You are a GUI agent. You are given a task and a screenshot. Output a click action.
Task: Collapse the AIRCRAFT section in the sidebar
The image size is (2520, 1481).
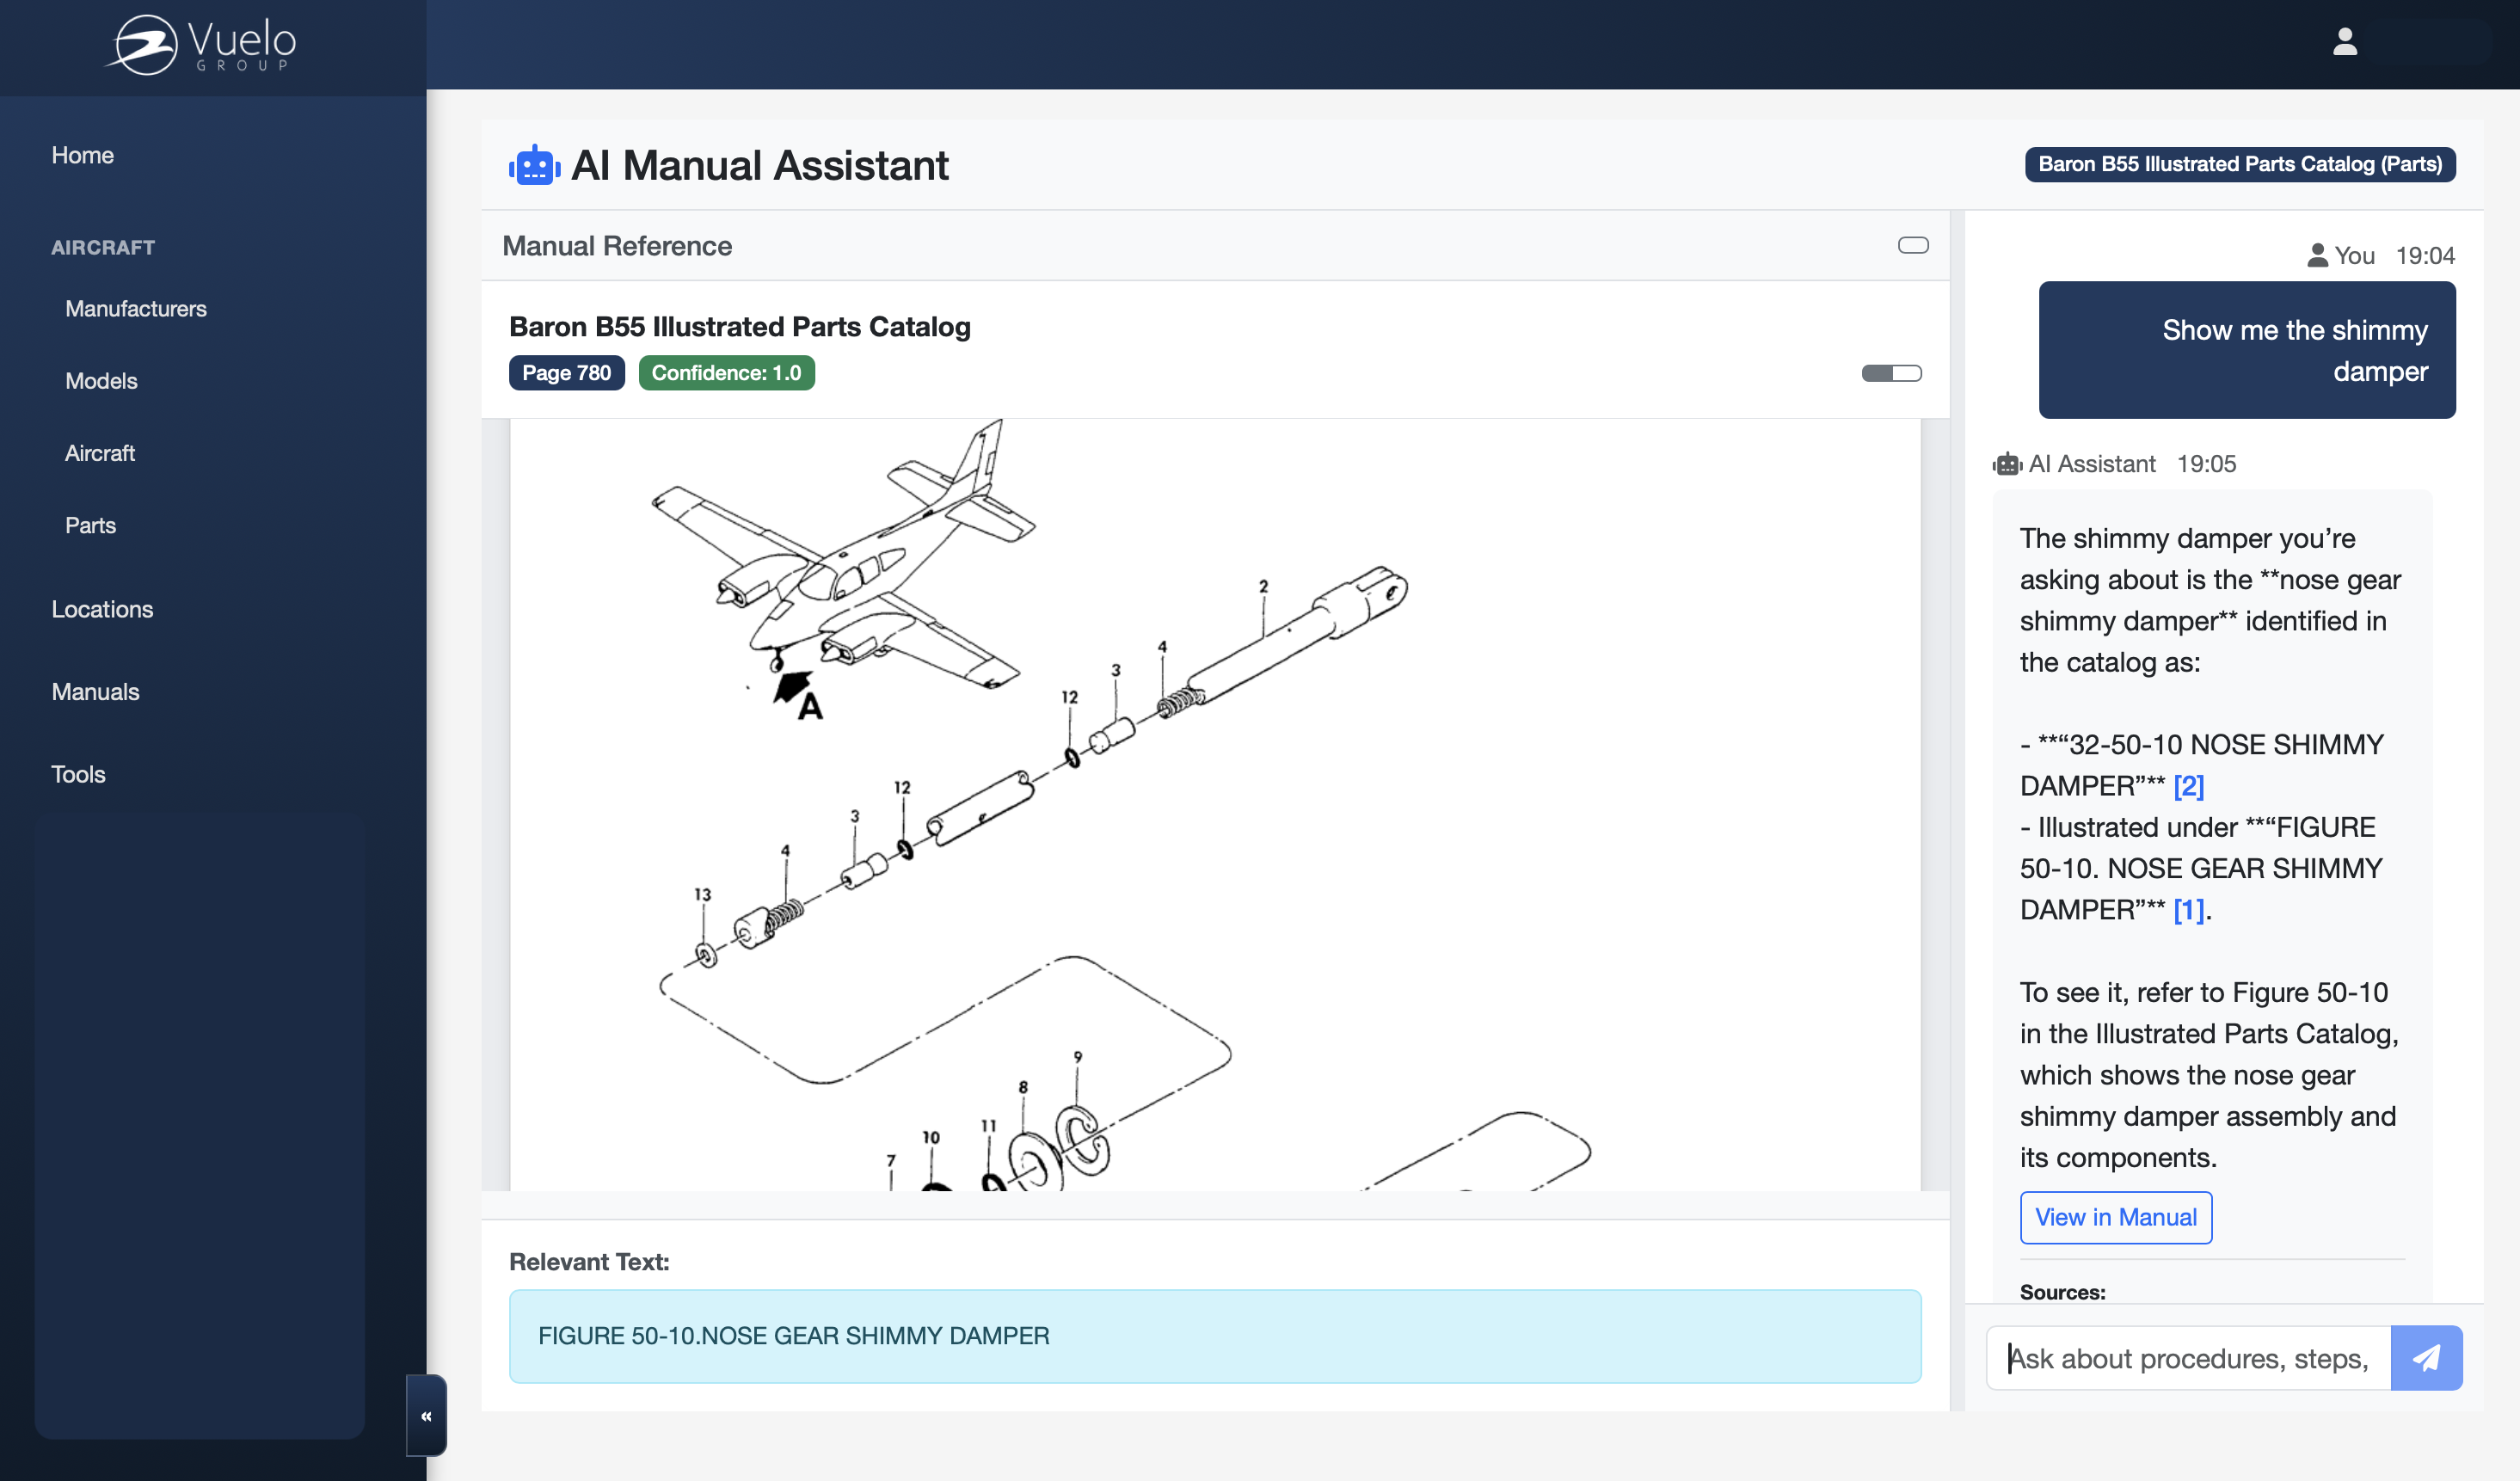click(x=103, y=247)
